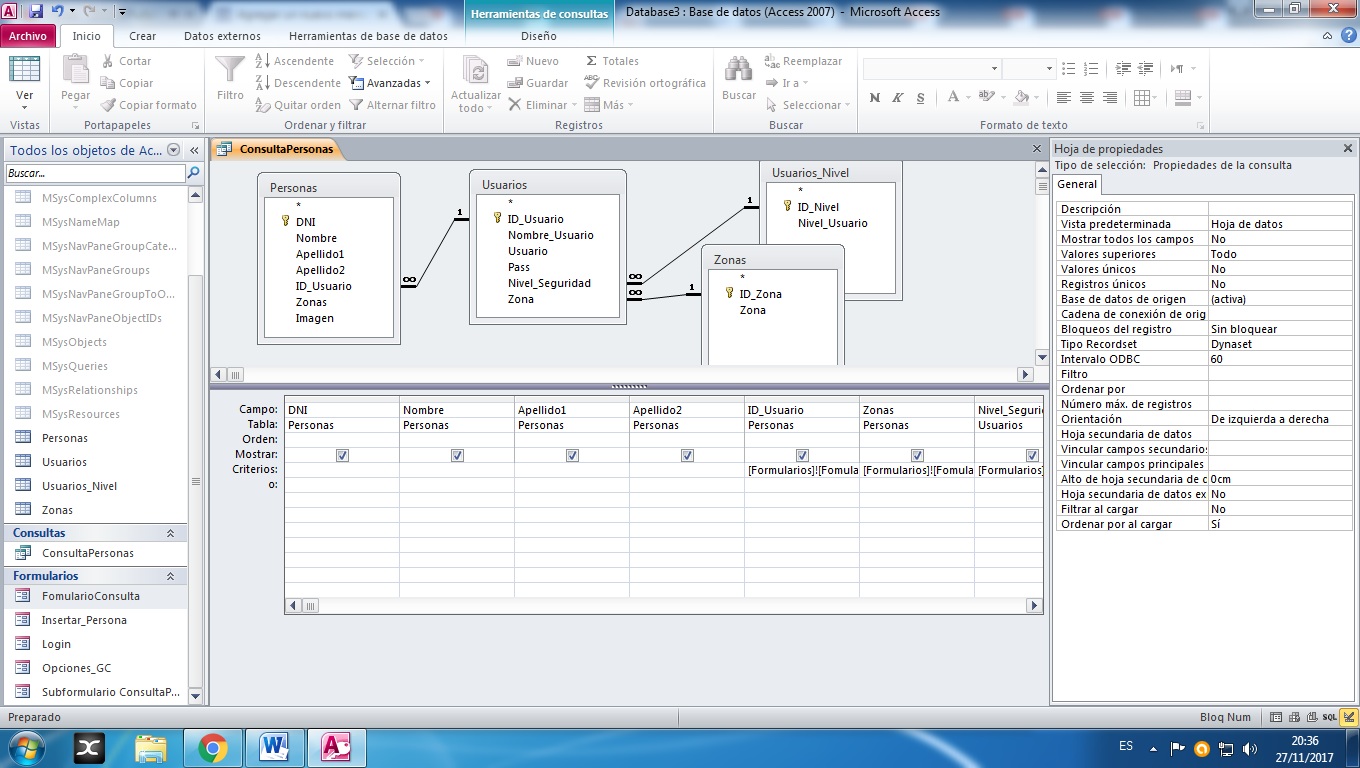Click Reemplazar command

(806, 61)
